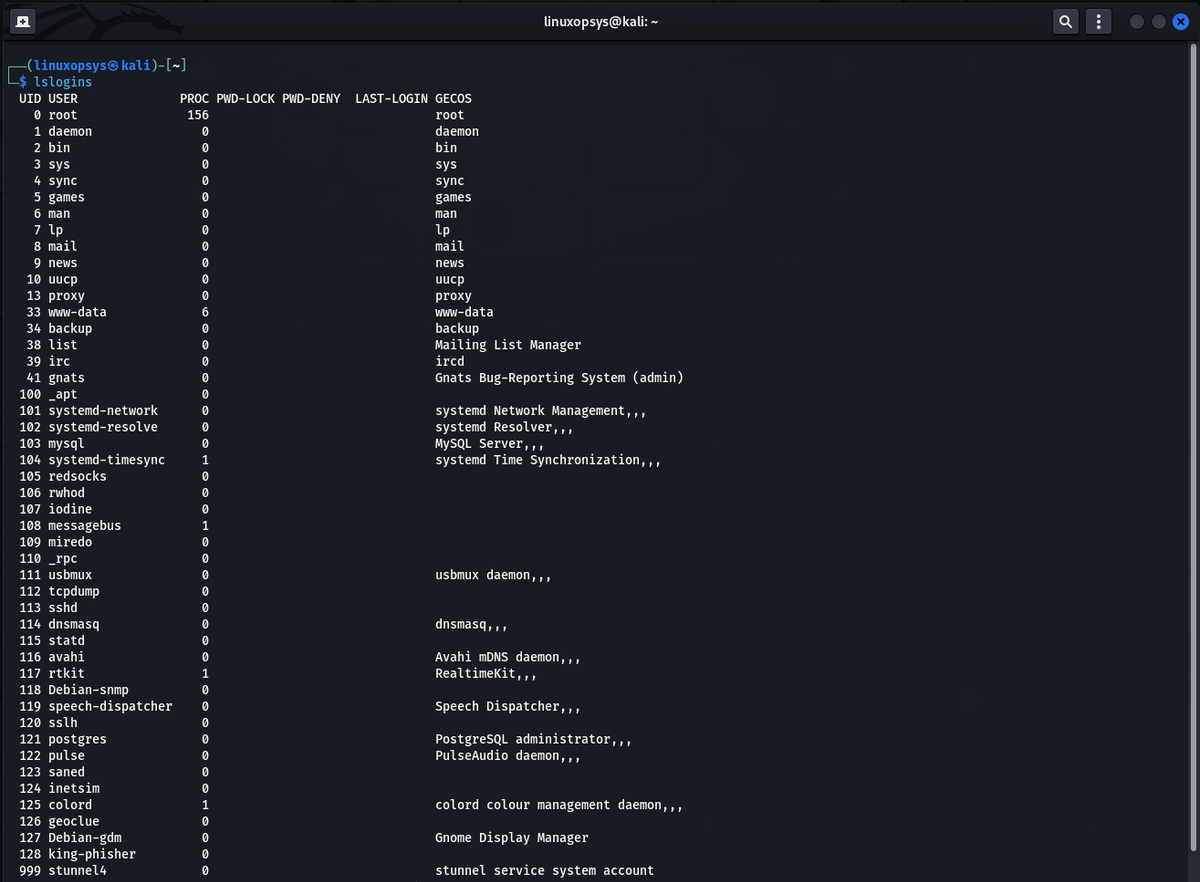Click the window title linuxopsys@kali: ~

coord(599,21)
